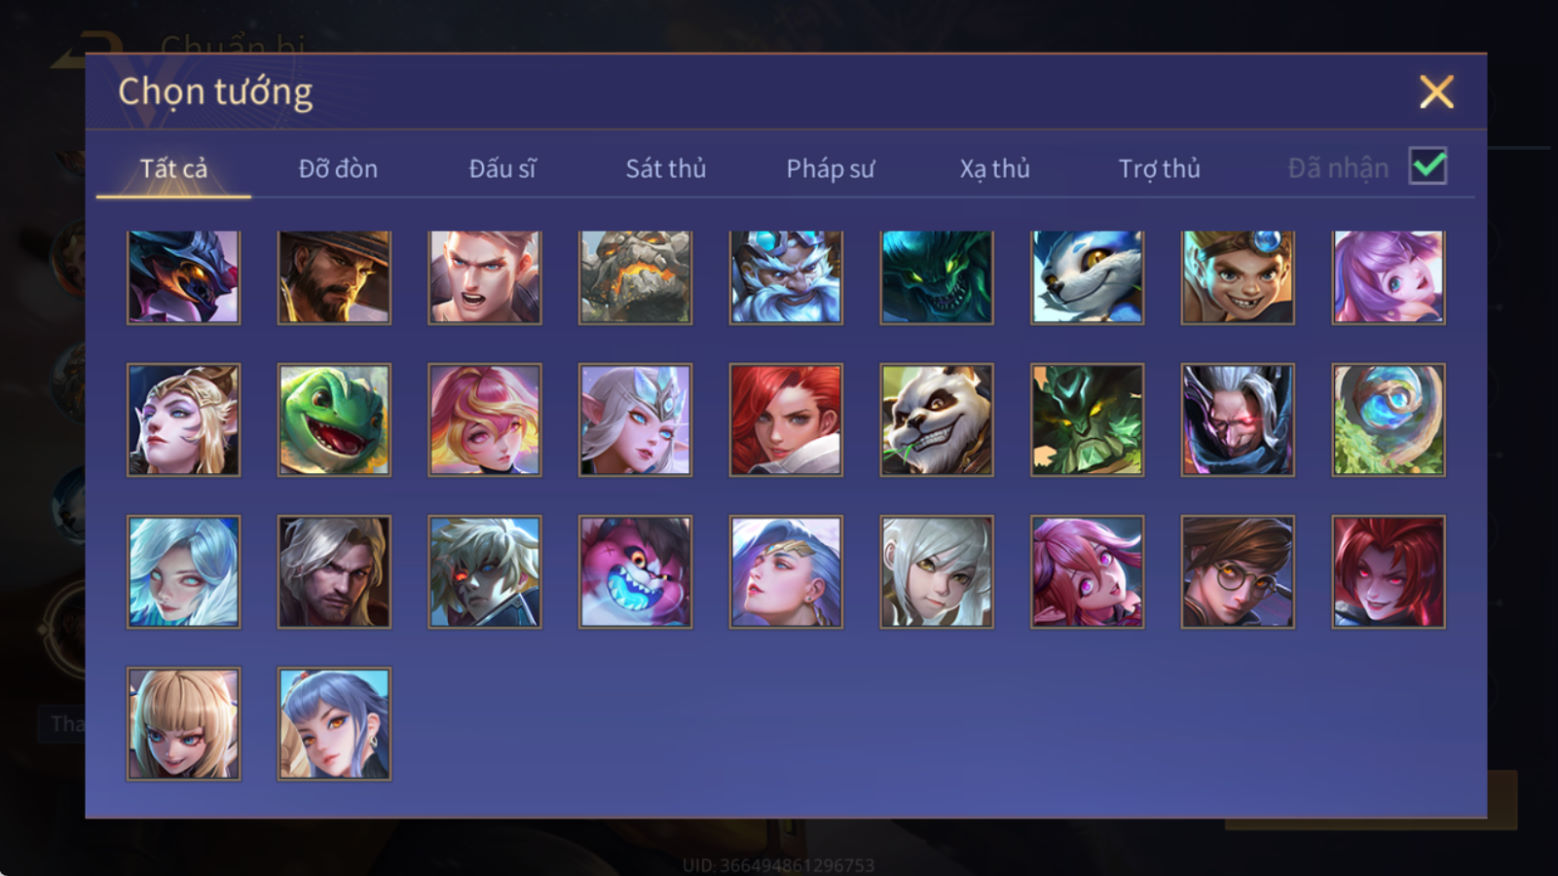Screen dimensions: 1558x876
Task: Select the blue and white wolf hero
Action: (x=1087, y=277)
